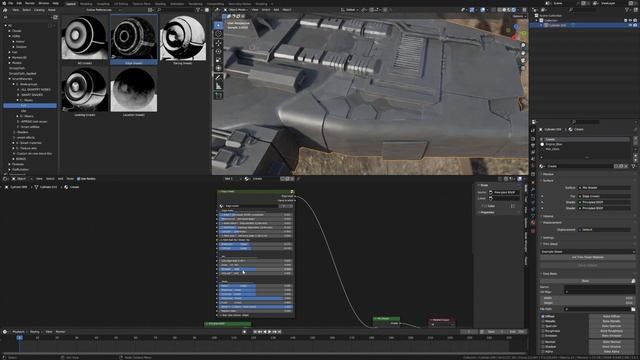Collapse the Easy Bake panel
The width and height of the screenshot is (640, 360).
pos(549,274)
